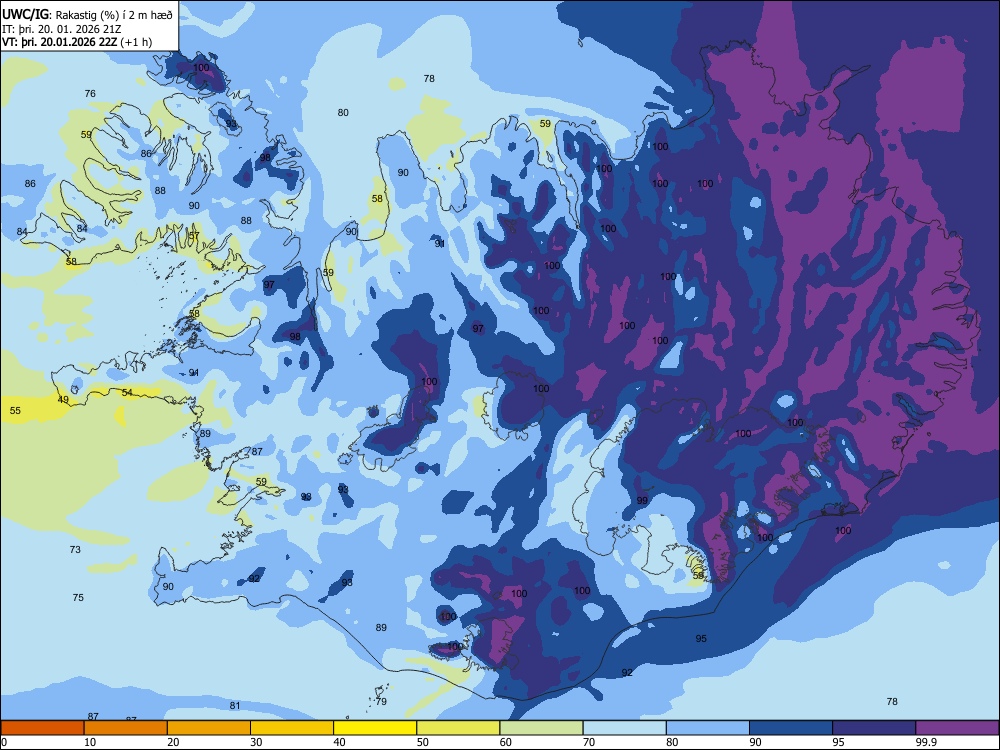The width and height of the screenshot is (1000, 750).
Task: Click the legend label 99.9
Action: [x=925, y=742]
